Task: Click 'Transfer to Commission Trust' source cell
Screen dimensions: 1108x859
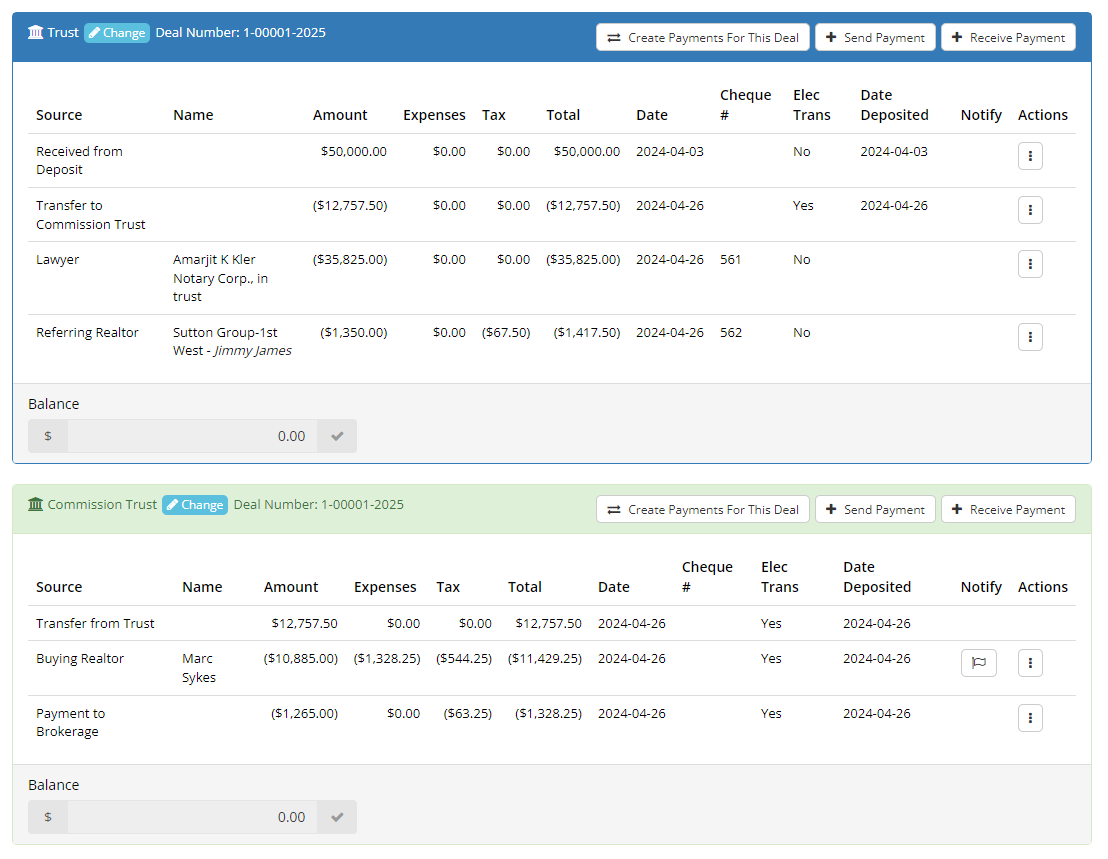Action: [90, 215]
